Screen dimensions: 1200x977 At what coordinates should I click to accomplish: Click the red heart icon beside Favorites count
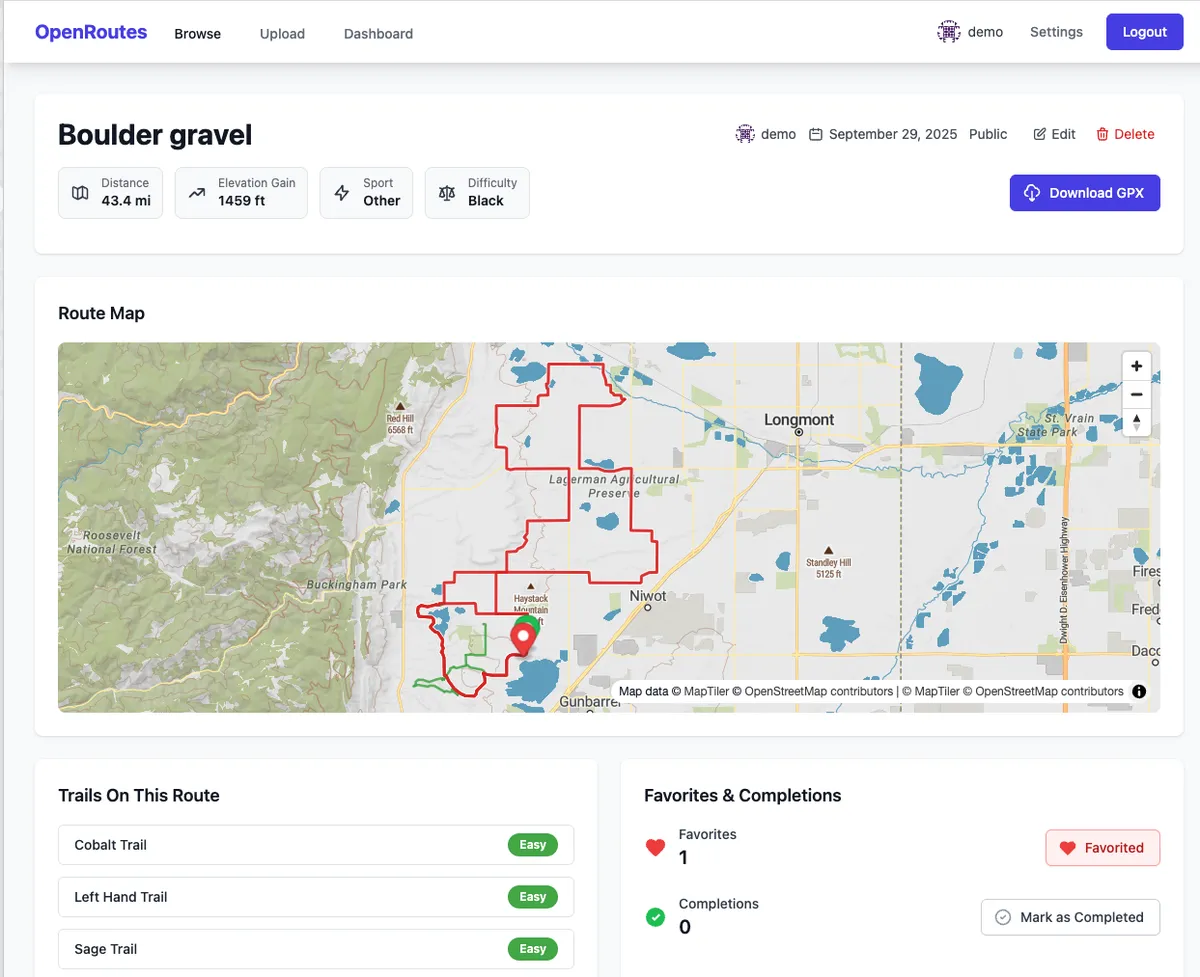(655, 847)
